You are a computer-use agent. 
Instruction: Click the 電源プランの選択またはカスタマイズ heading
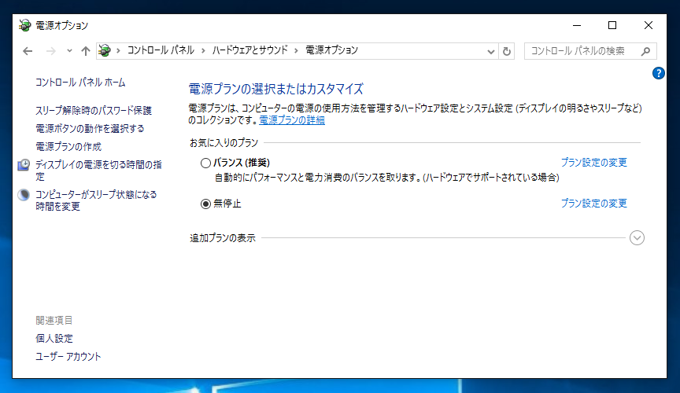click(276, 89)
